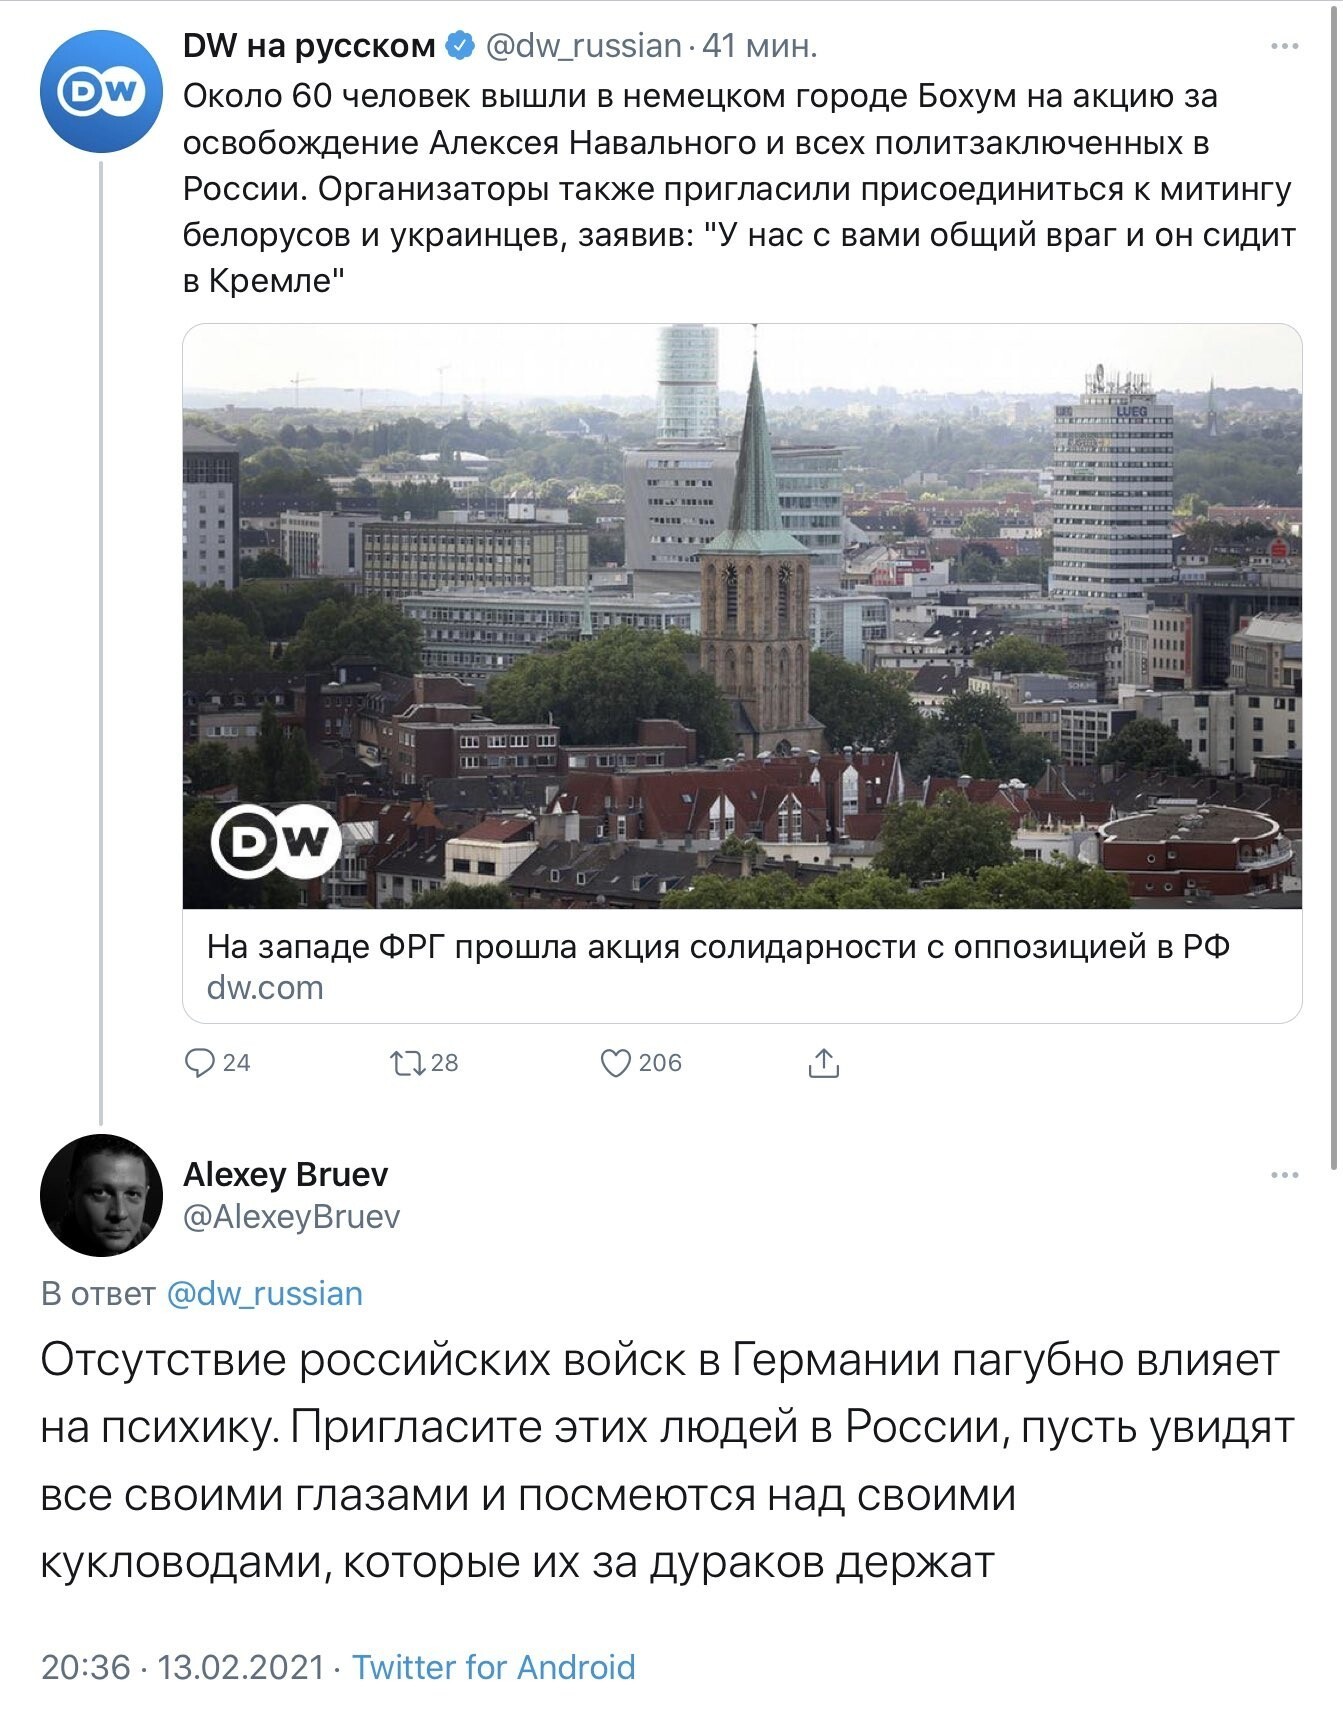Click the DW logo overlay on Bochum photo
The width and height of the screenshot is (1343, 1713).
[x=277, y=842]
